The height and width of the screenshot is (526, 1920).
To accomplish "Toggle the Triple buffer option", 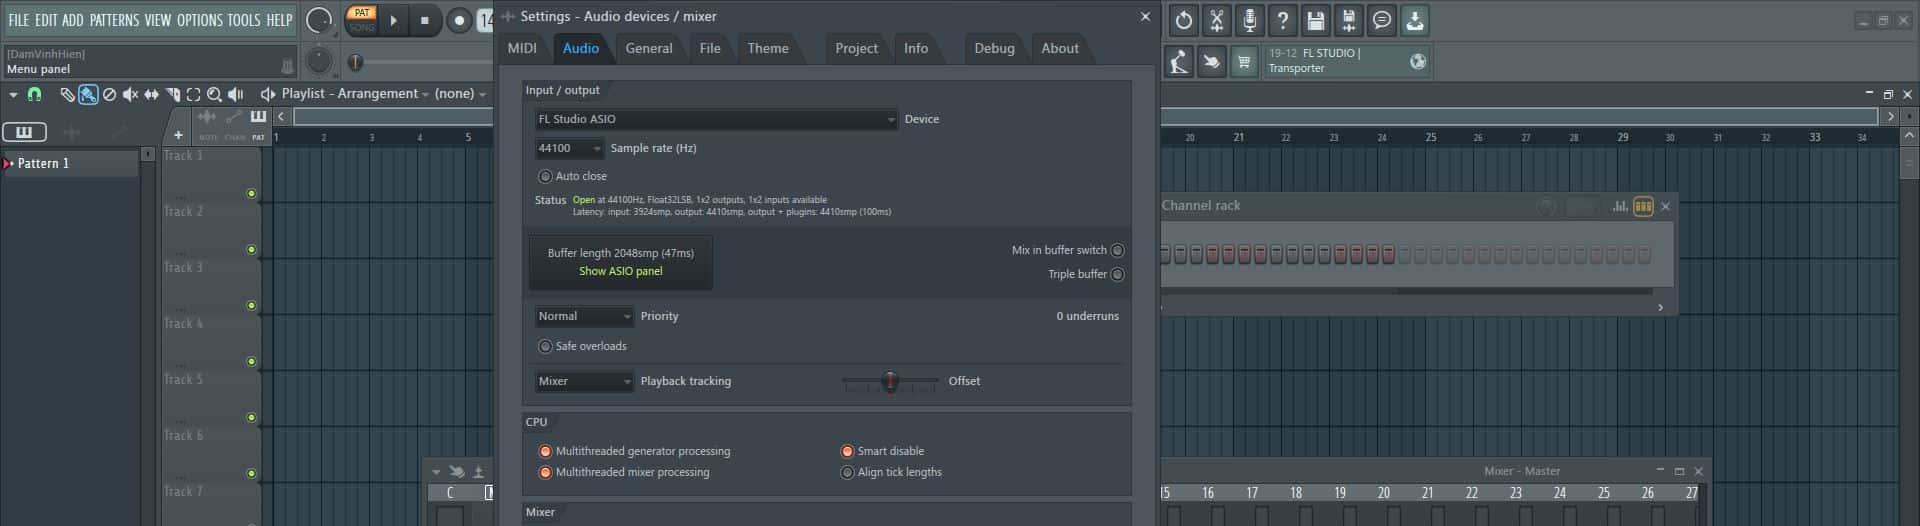I will [1117, 274].
